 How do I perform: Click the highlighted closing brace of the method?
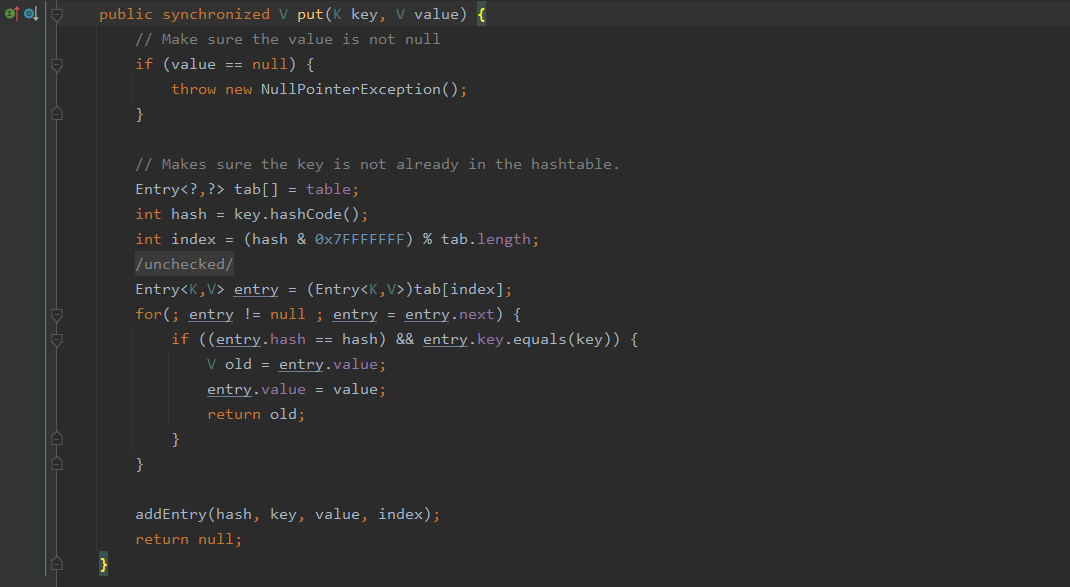tap(104, 564)
